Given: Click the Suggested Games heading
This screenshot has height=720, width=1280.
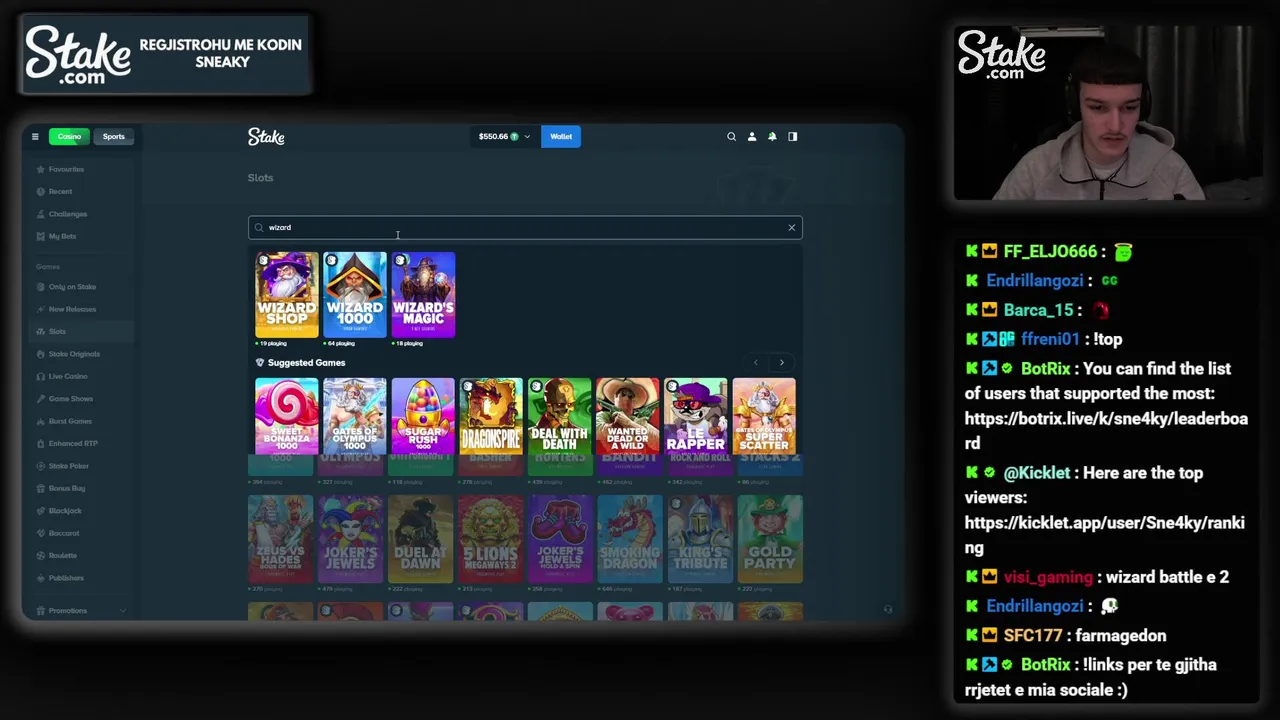Looking at the screenshot, I should click(306, 363).
